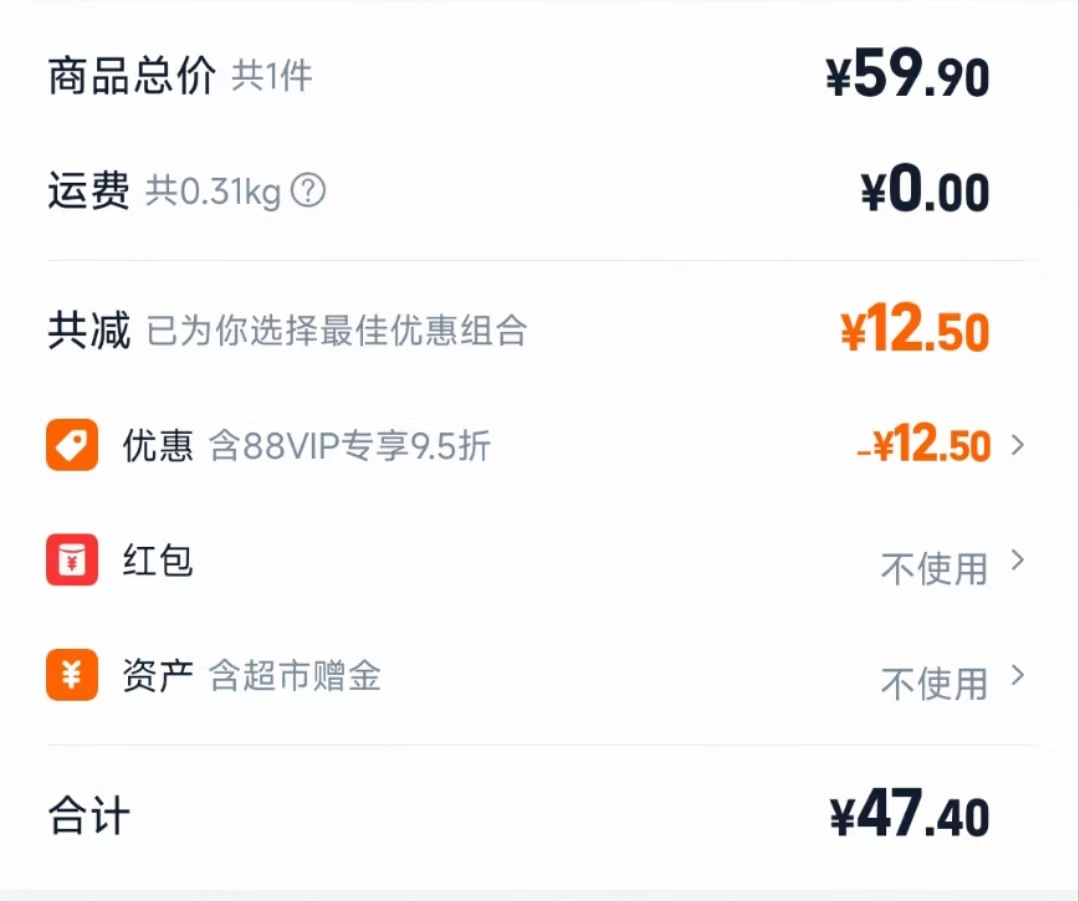
Task: Select the 资产 row label
Action: pyautogui.click(x=158, y=677)
